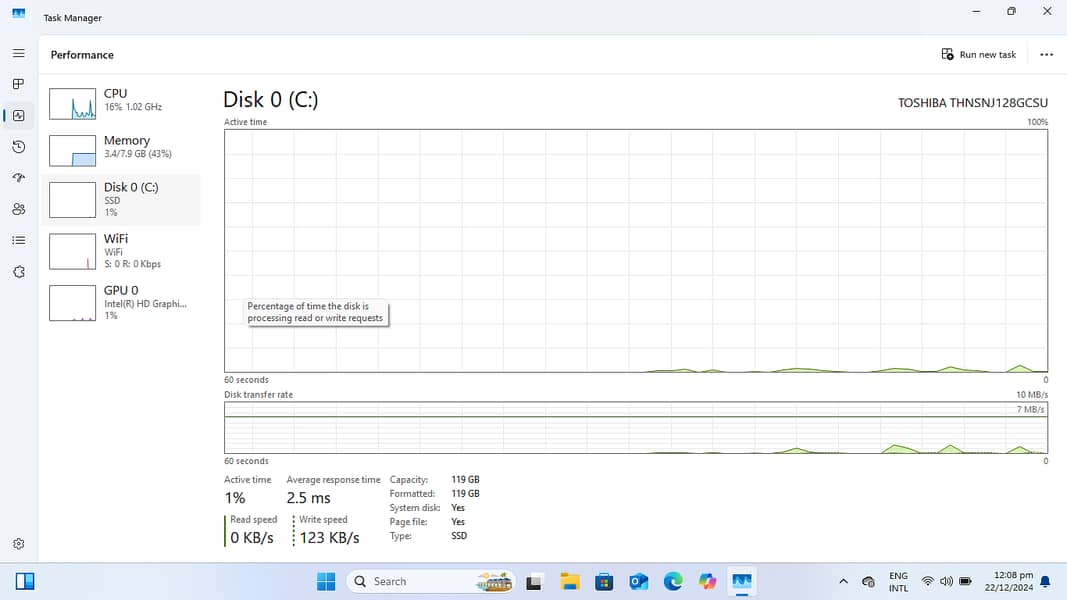Open the widgets panel at taskbar left
The image size is (1067, 600).
(x=25, y=582)
